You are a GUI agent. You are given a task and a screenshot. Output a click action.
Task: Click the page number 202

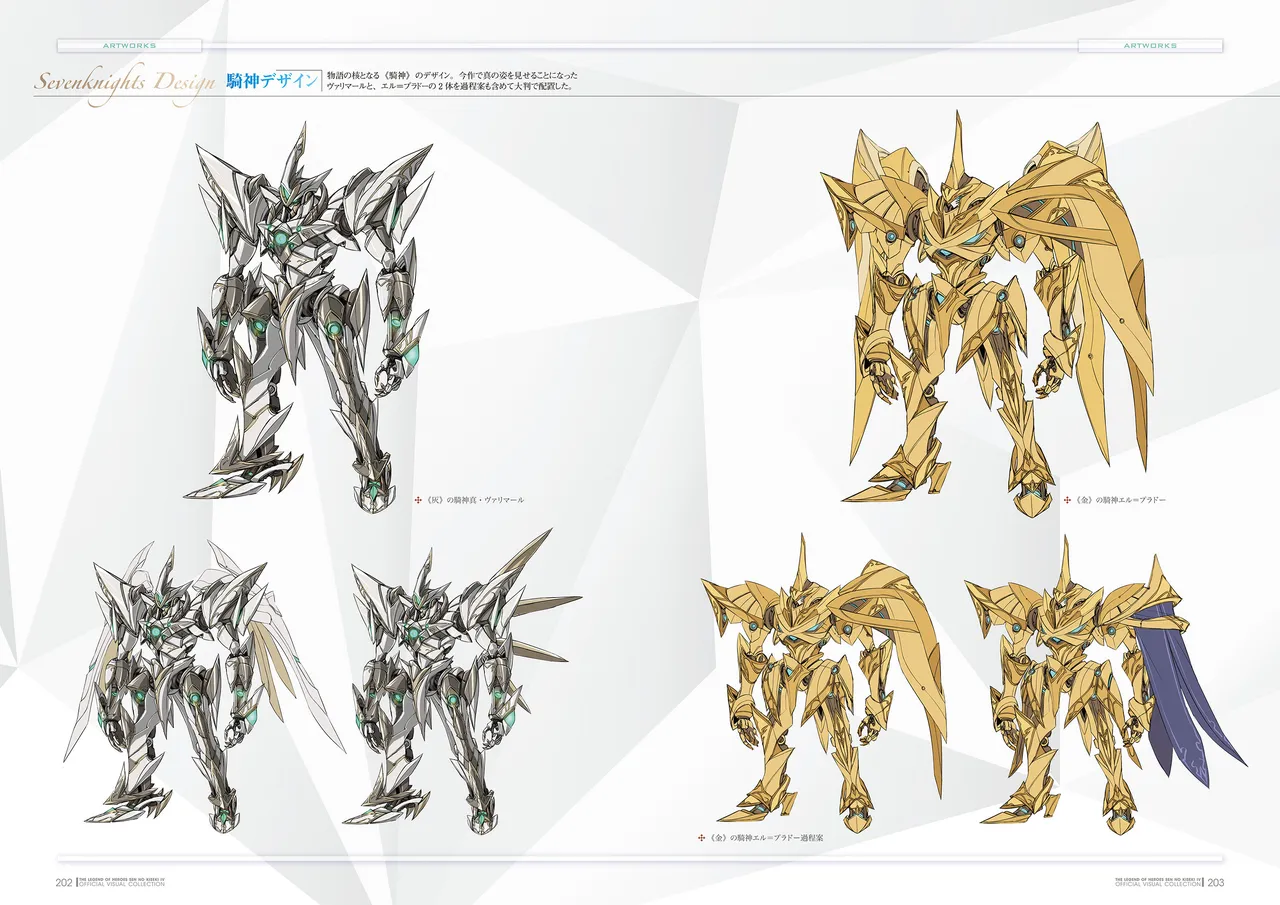tap(63, 882)
